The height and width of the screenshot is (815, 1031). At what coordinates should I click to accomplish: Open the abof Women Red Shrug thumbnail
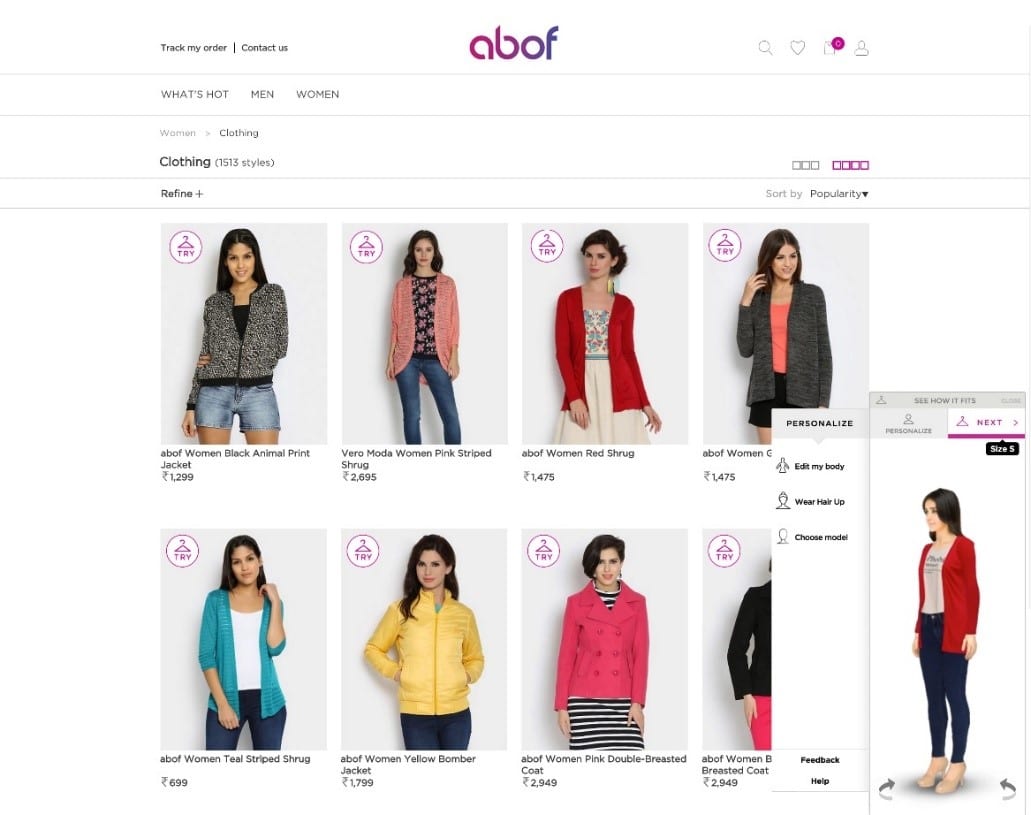tap(604, 333)
